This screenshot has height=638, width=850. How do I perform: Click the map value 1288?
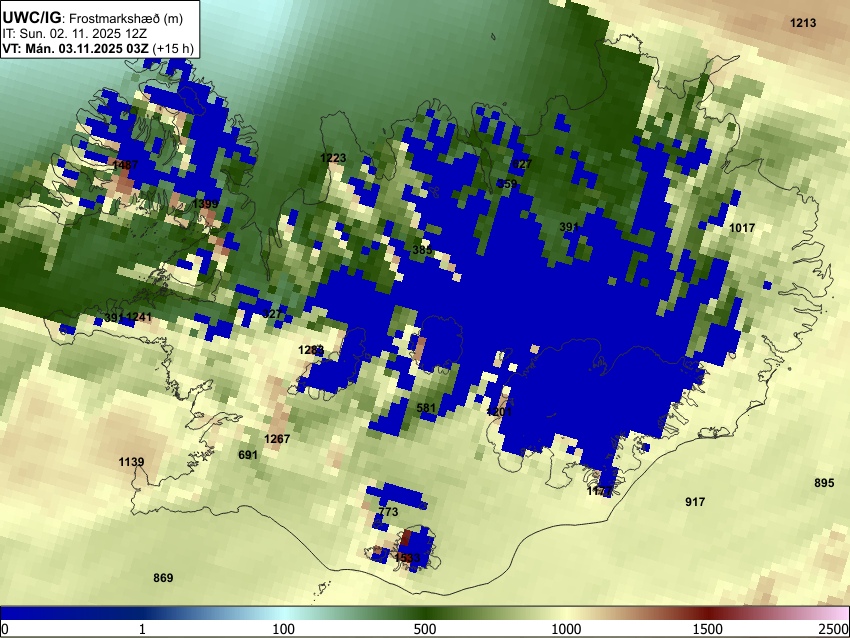pyautogui.click(x=311, y=350)
